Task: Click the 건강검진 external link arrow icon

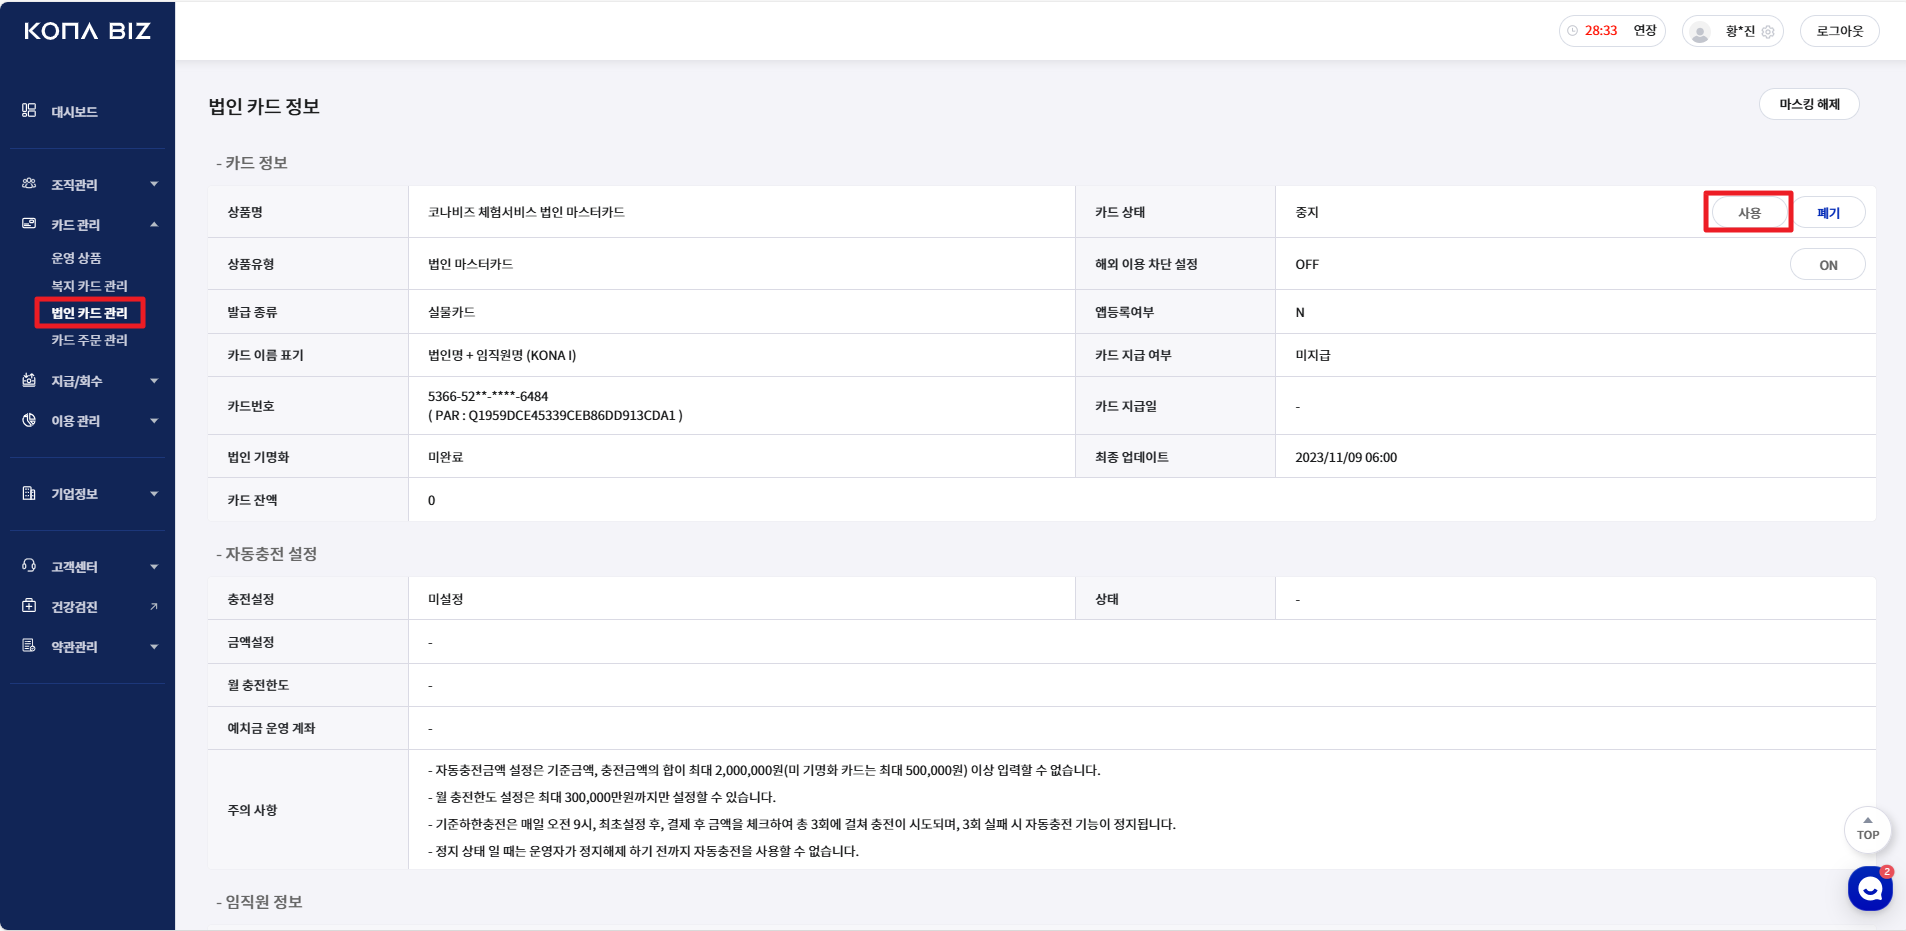Action: (154, 606)
